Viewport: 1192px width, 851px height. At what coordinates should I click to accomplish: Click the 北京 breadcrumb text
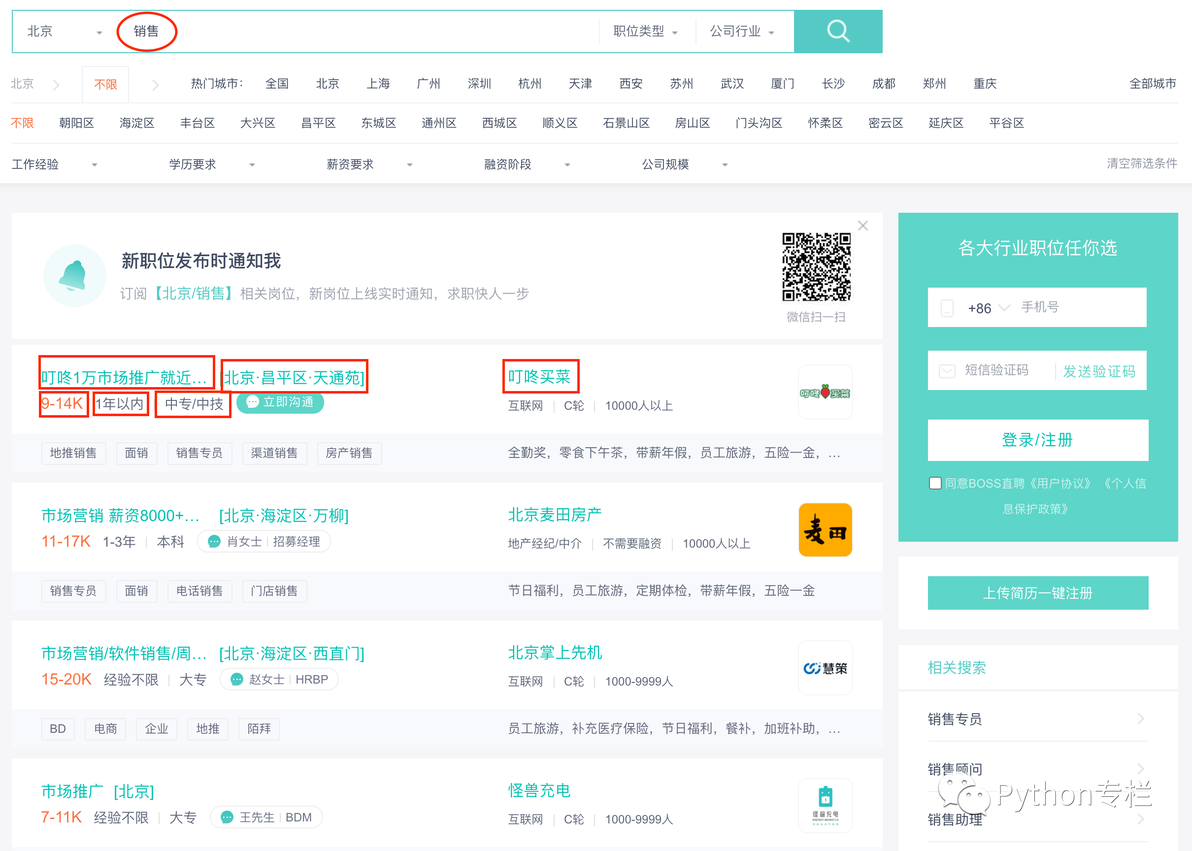click(x=22, y=84)
